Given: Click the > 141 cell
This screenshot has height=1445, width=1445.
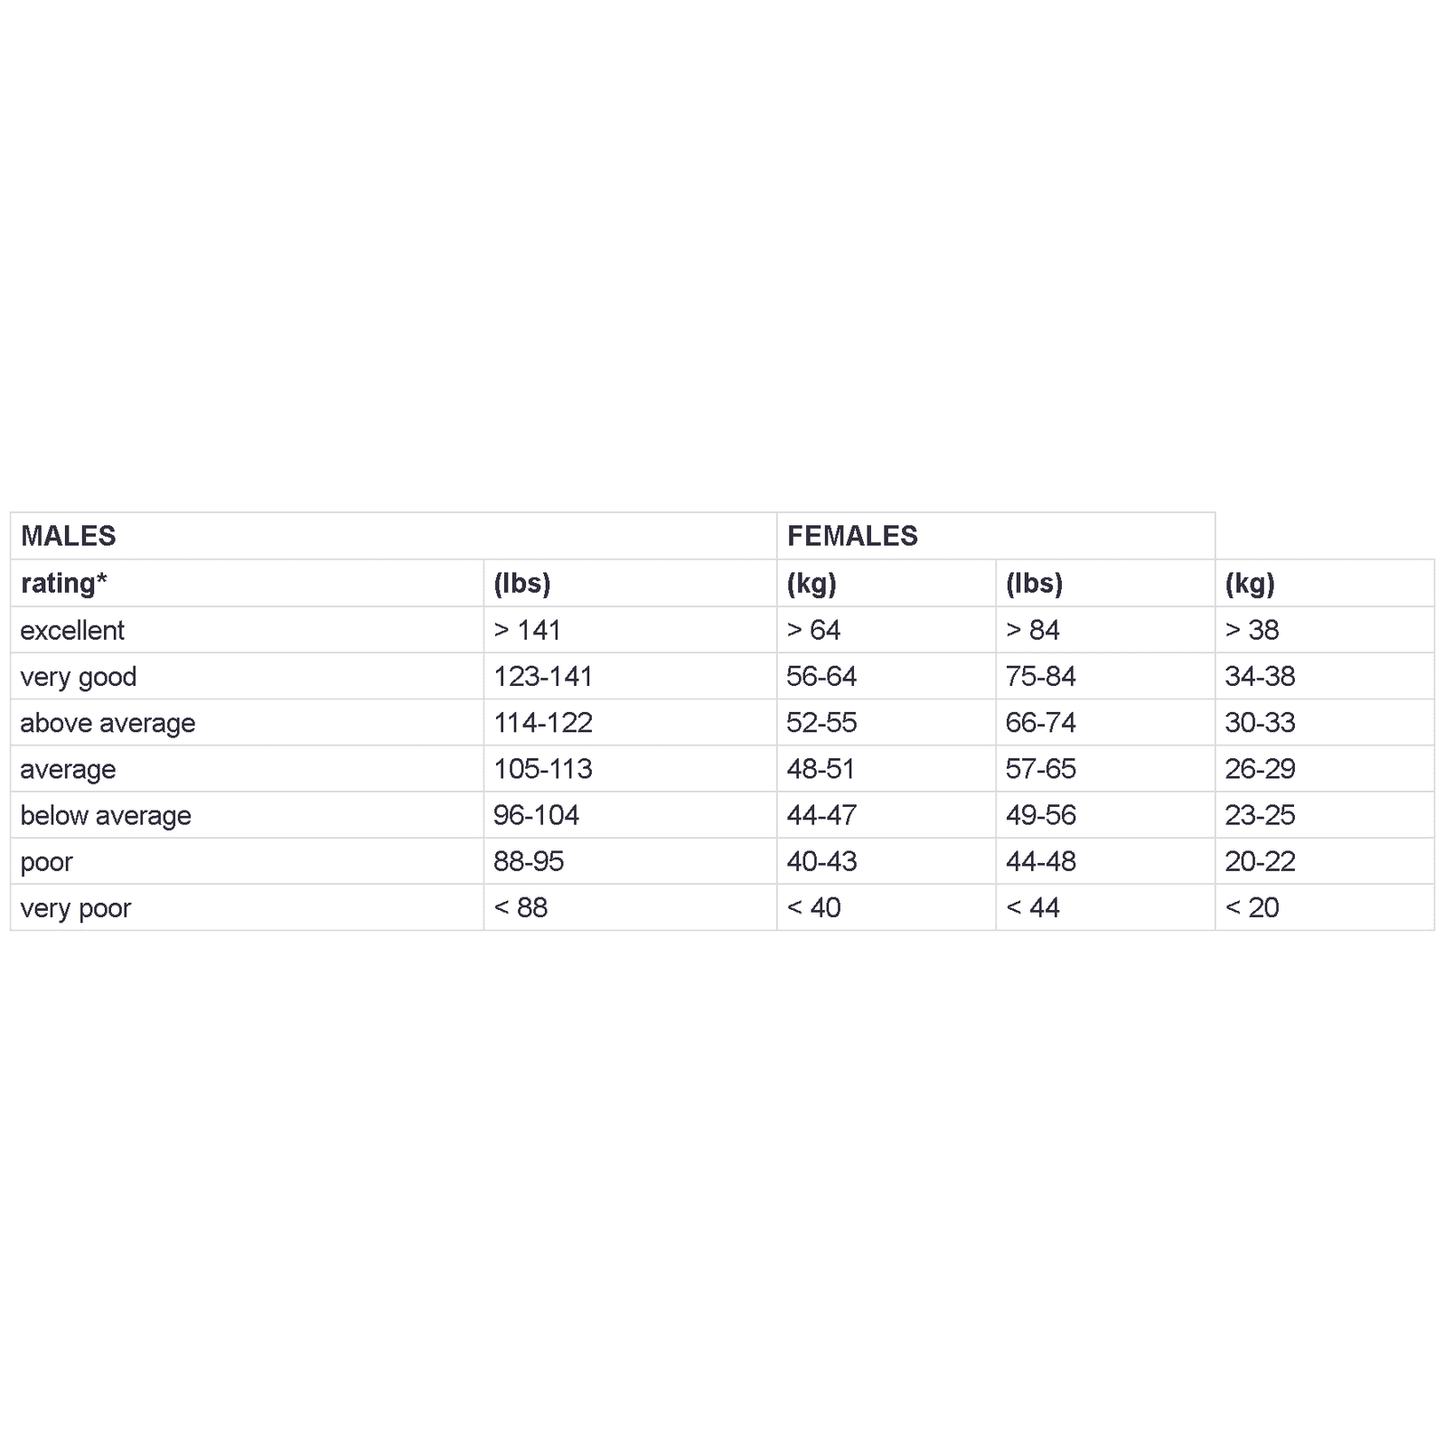Looking at the screenshot, I should point(527,630).
